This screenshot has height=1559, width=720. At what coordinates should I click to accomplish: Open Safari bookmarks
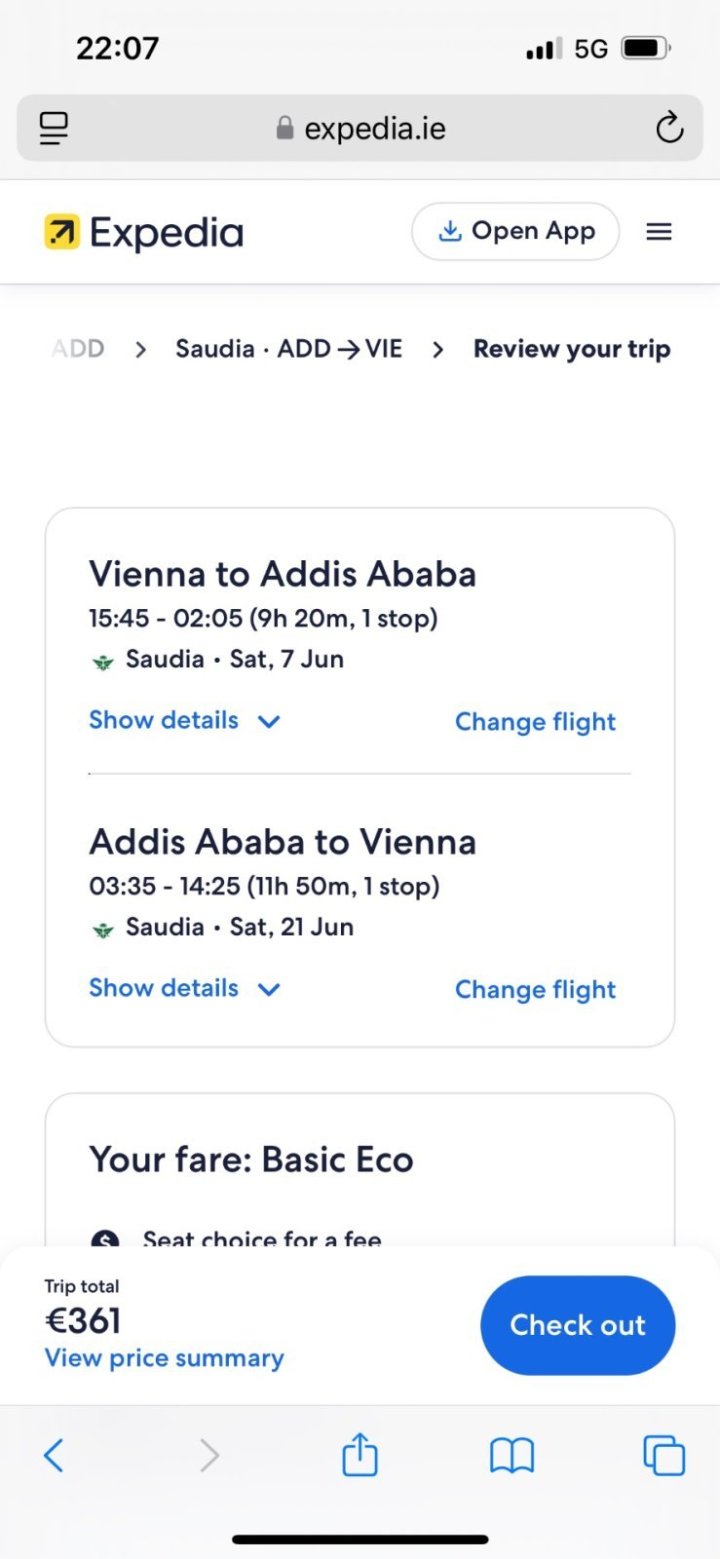512,1455
